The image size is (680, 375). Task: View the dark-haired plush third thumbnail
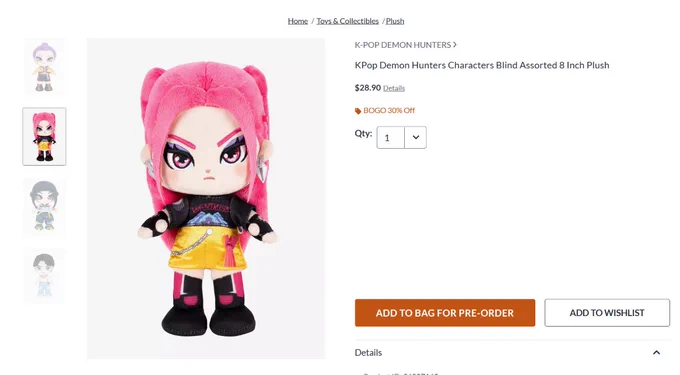point(44,206)
